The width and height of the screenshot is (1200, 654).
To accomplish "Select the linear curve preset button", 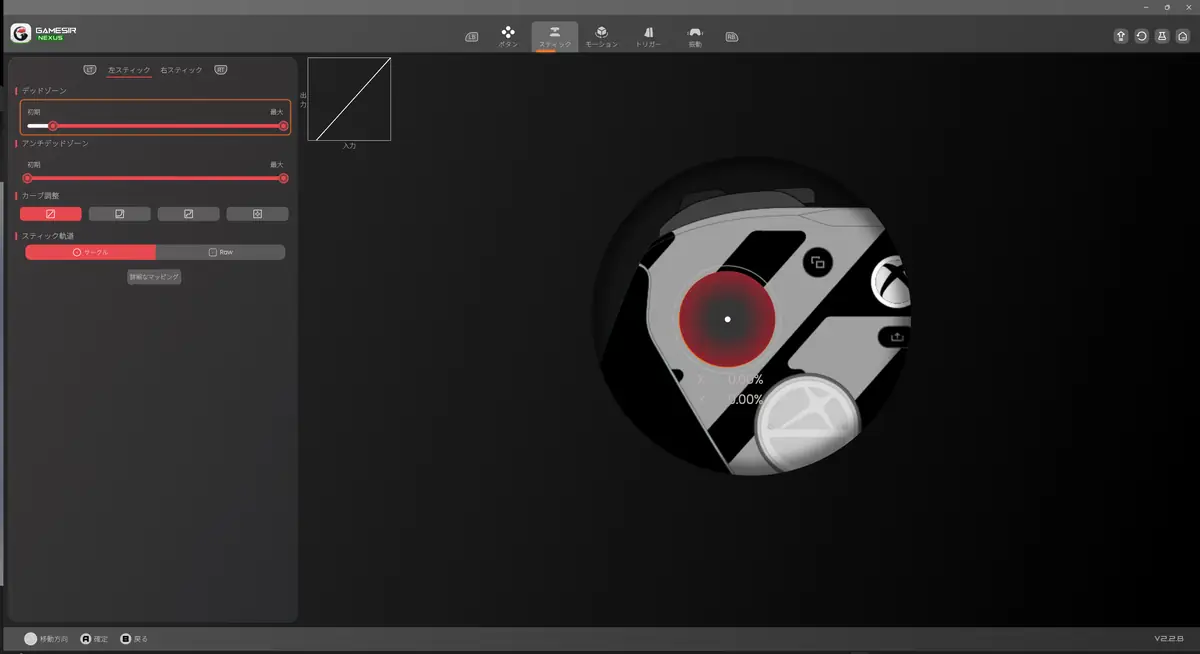I will pyautogui.click(x=51, y=214).
